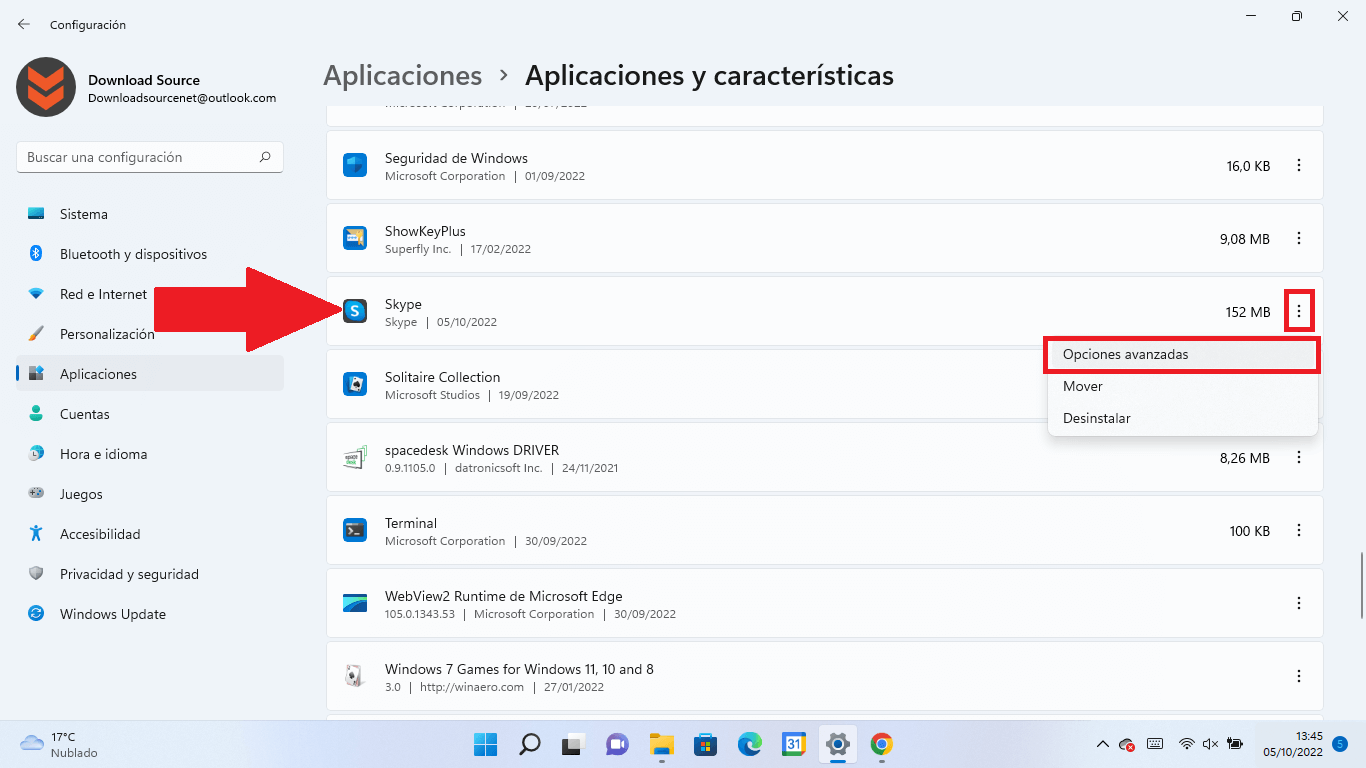Viewport: 1366px width, 768px height.
Task: Click the http://winaero.com publisher text
Action: [x=472, y=687]
